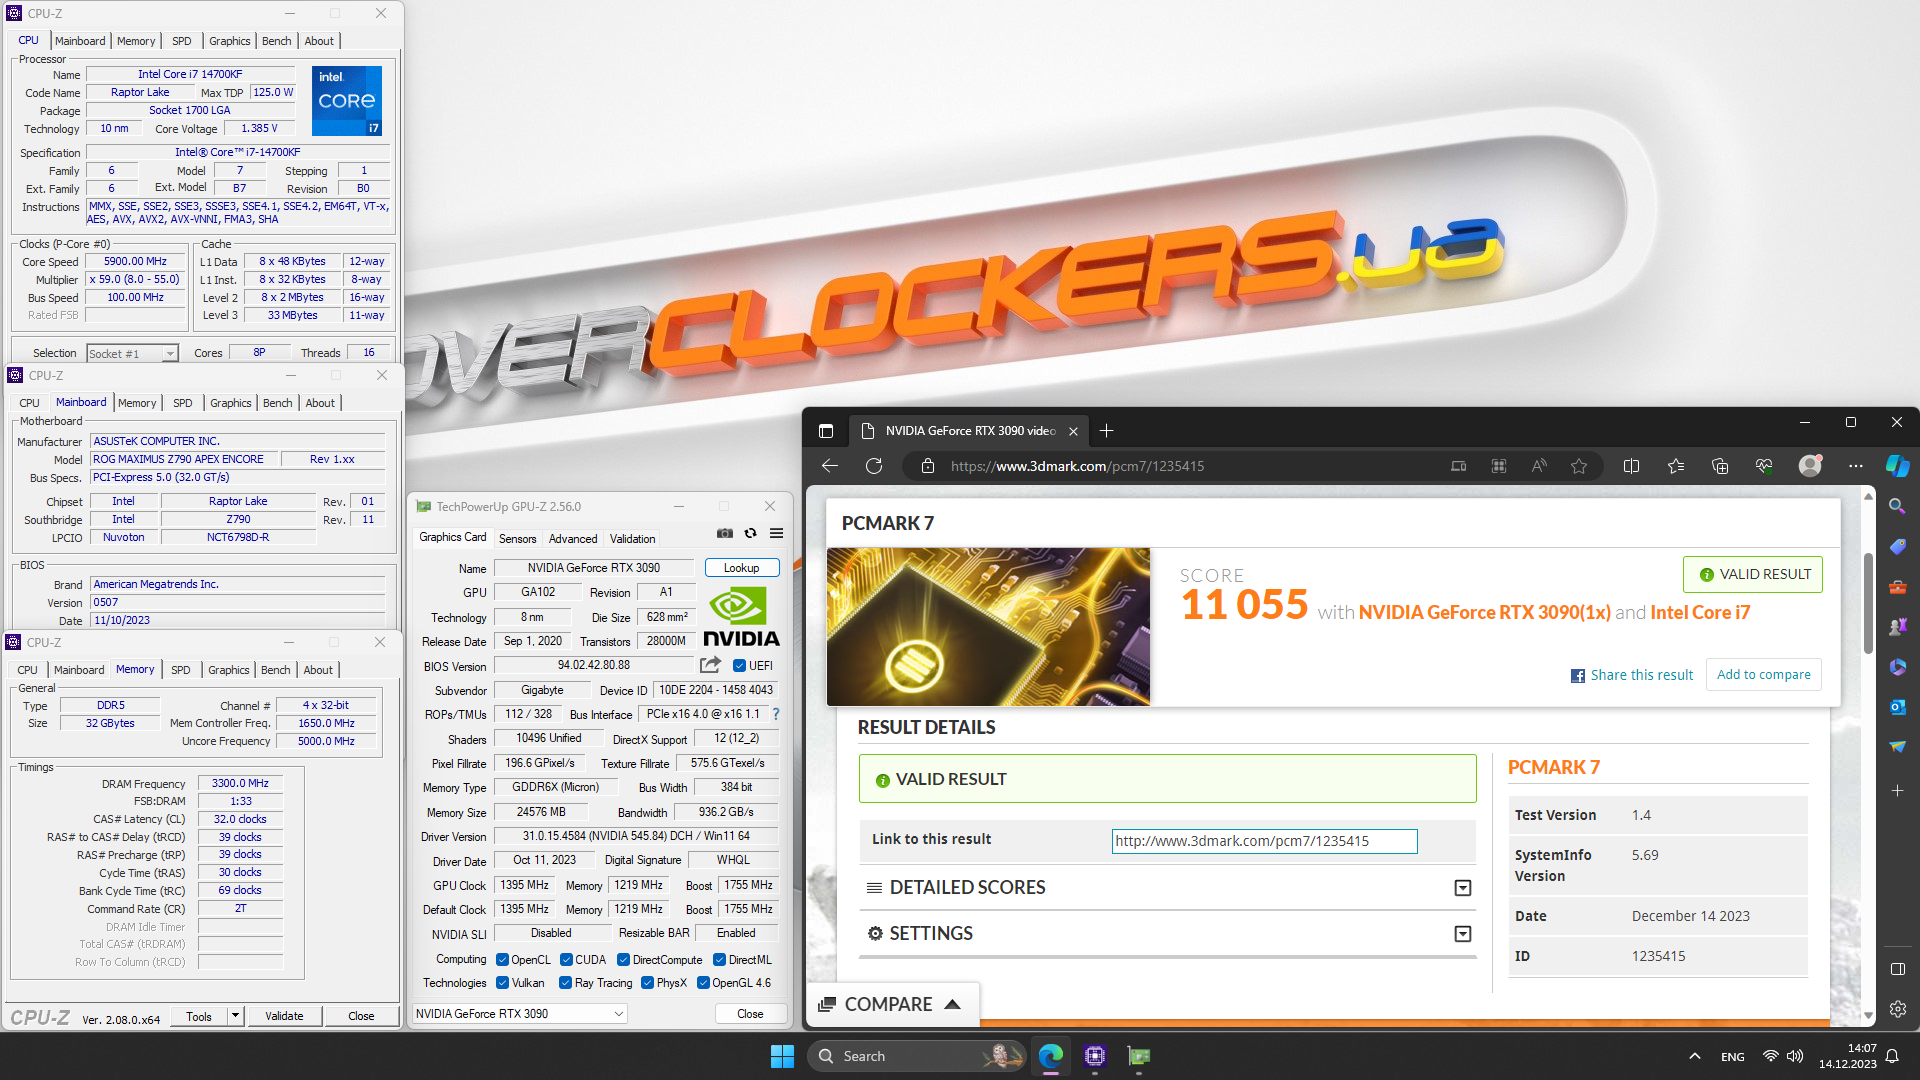This screenshot has width=1920, height=1080.
Task: Reload the 3DMark page
Action: (874, 466)
